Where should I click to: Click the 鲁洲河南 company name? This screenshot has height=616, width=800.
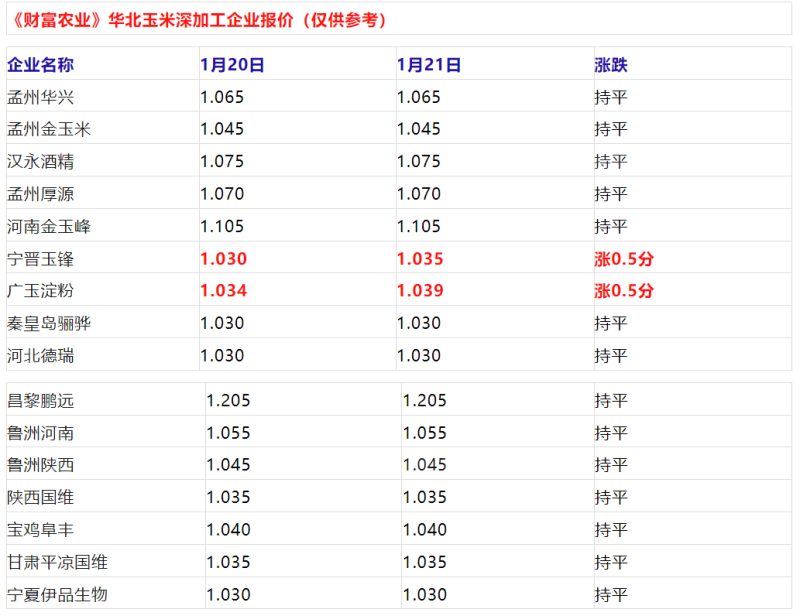point(40,433)
